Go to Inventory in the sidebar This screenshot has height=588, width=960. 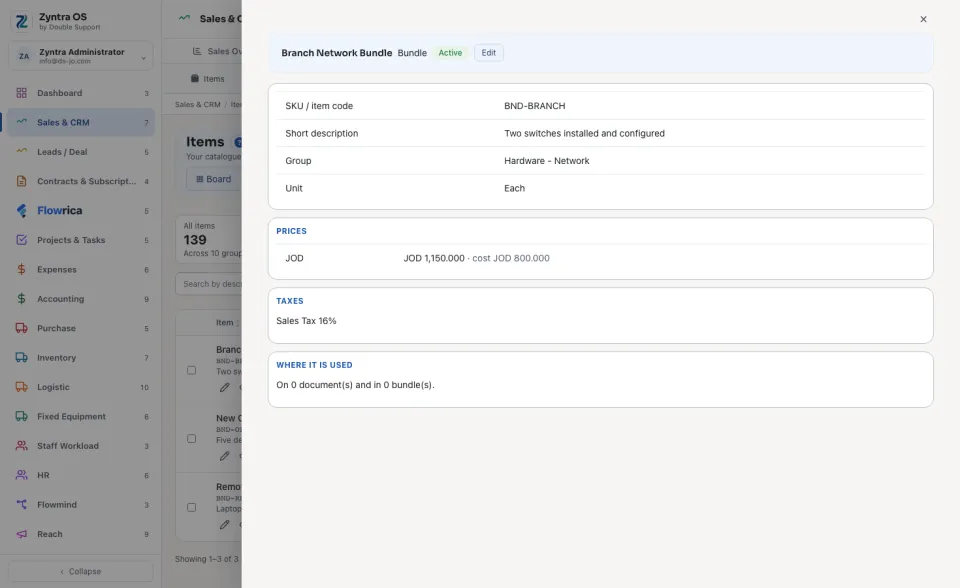click(x=81, y=357)
